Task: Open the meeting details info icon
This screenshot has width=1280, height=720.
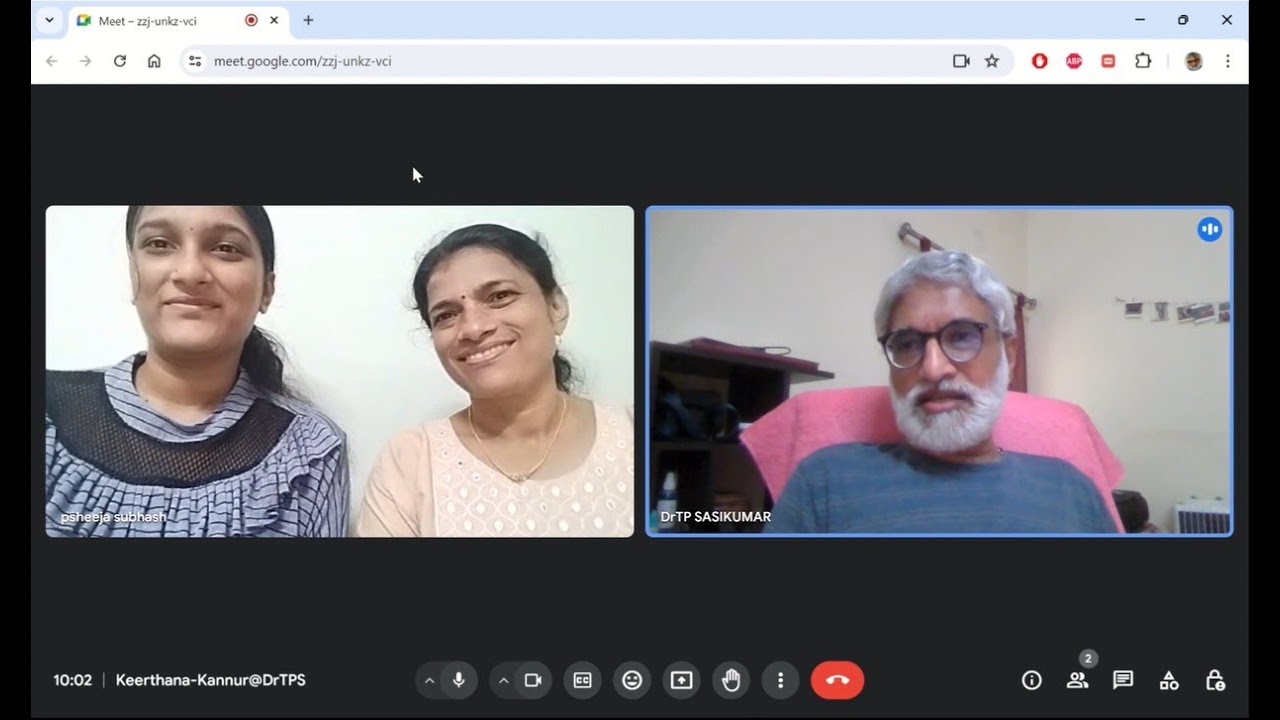Action: [x=1032, y=680]
